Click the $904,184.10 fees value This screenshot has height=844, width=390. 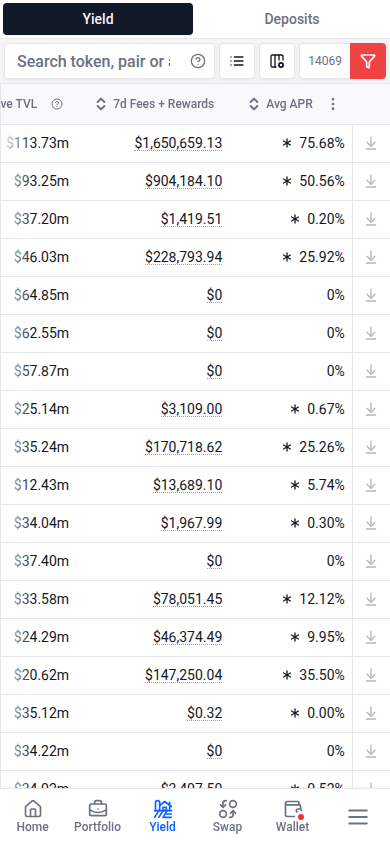tap(183, 181)
